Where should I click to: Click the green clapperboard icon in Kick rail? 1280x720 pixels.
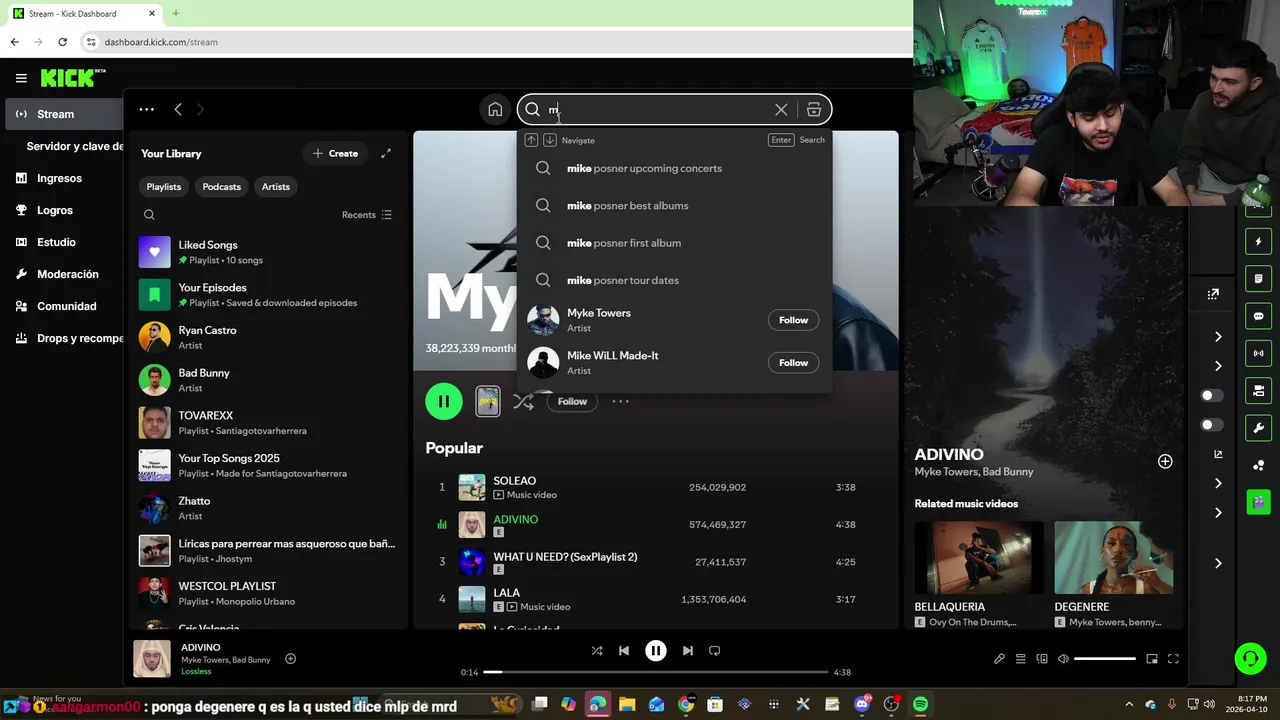pyautogui.click(x=1258, y=502)
